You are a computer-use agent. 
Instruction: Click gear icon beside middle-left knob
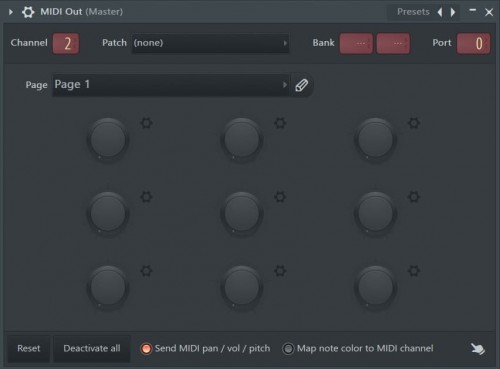(x=146, y=197)
